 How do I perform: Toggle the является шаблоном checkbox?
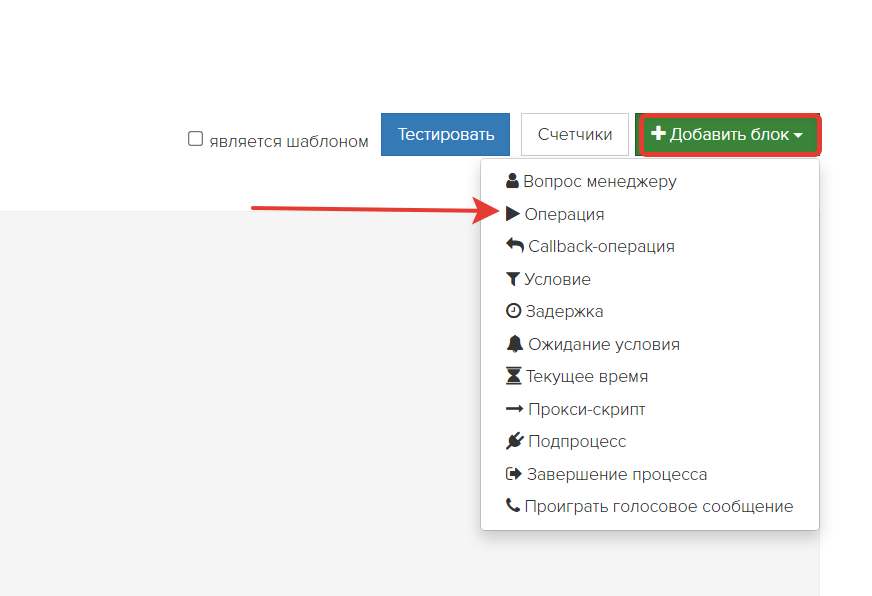195,138
